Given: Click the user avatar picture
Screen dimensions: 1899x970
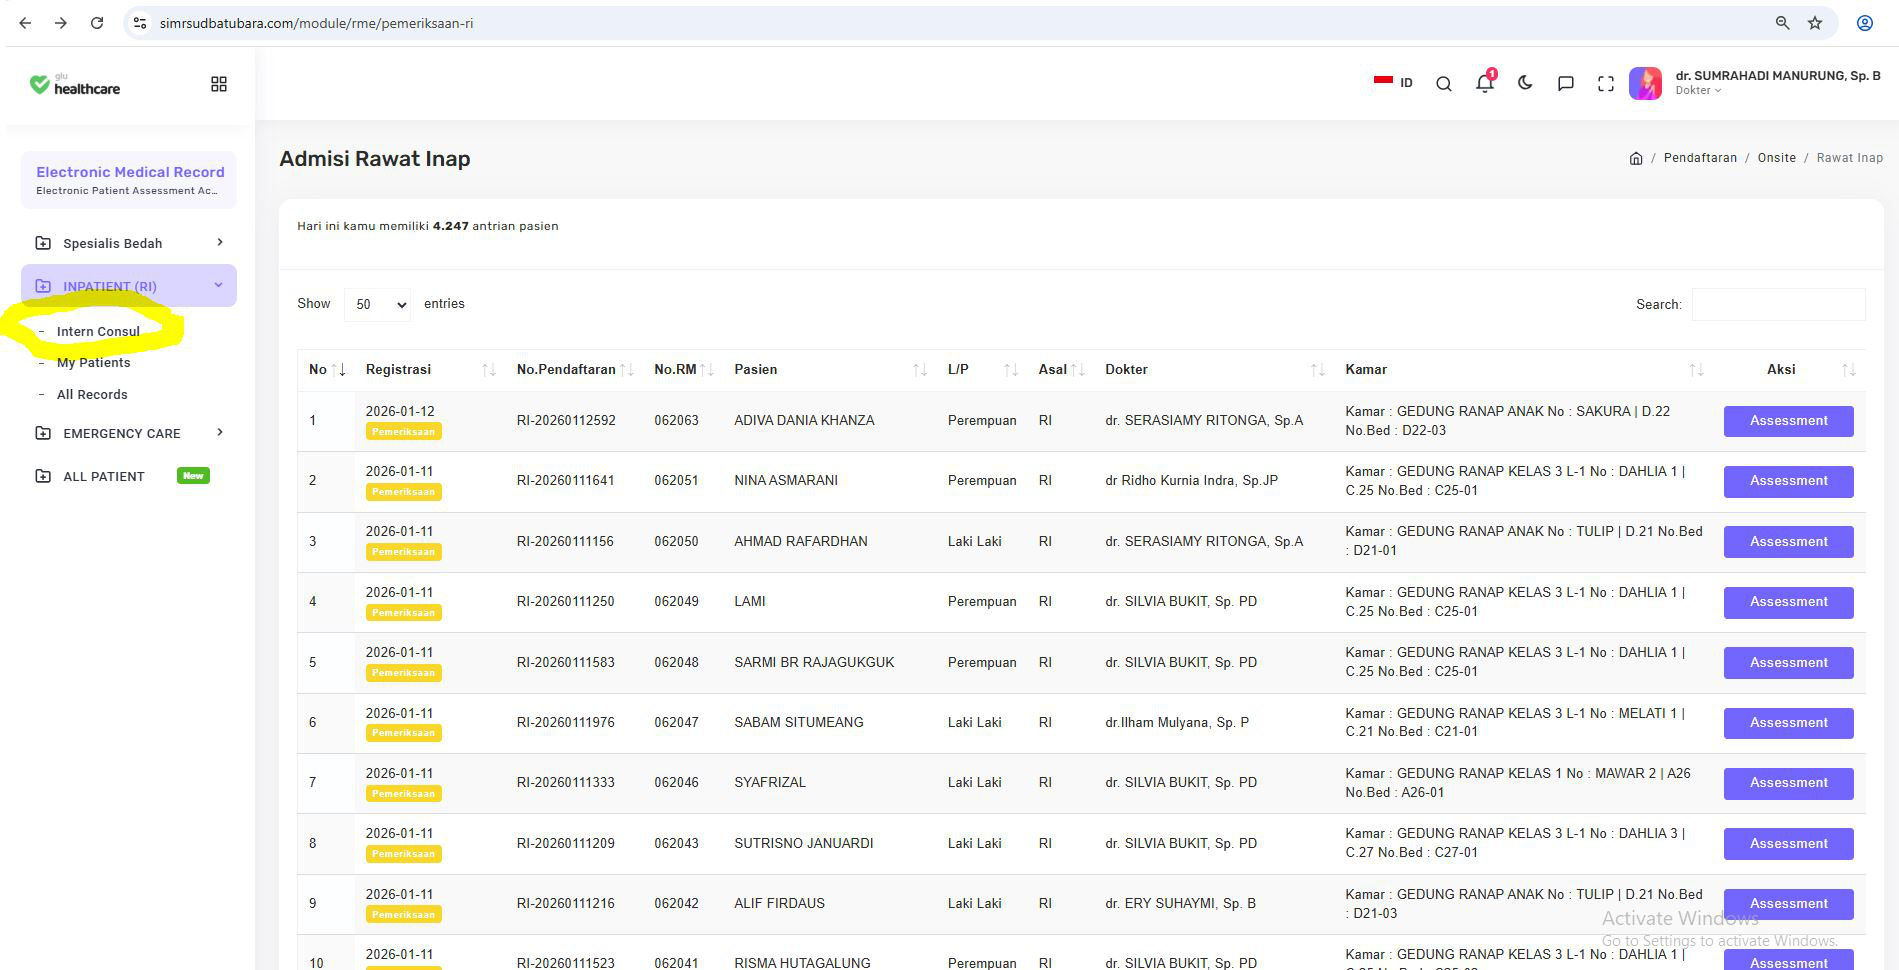Looking at the screenshot, I should pyautogui.click(x=1645, y=83).
